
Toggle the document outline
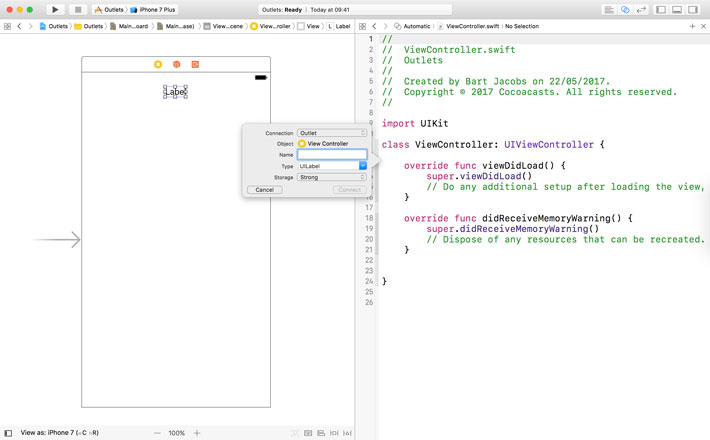pos(8,433)
